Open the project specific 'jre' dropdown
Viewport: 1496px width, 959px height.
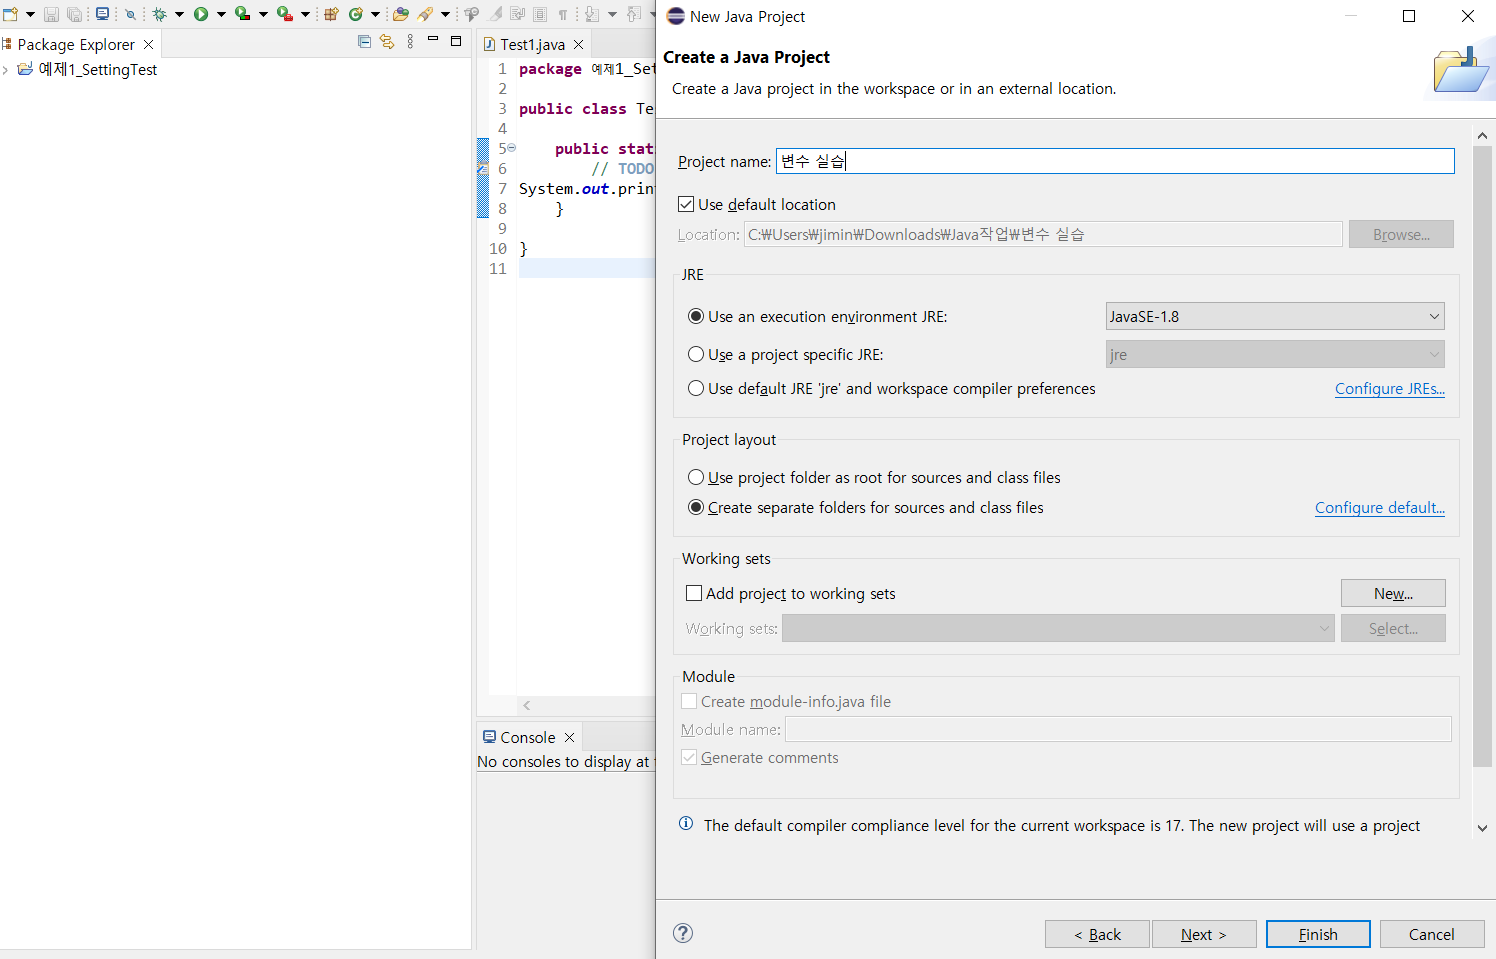click(1275, 354)
